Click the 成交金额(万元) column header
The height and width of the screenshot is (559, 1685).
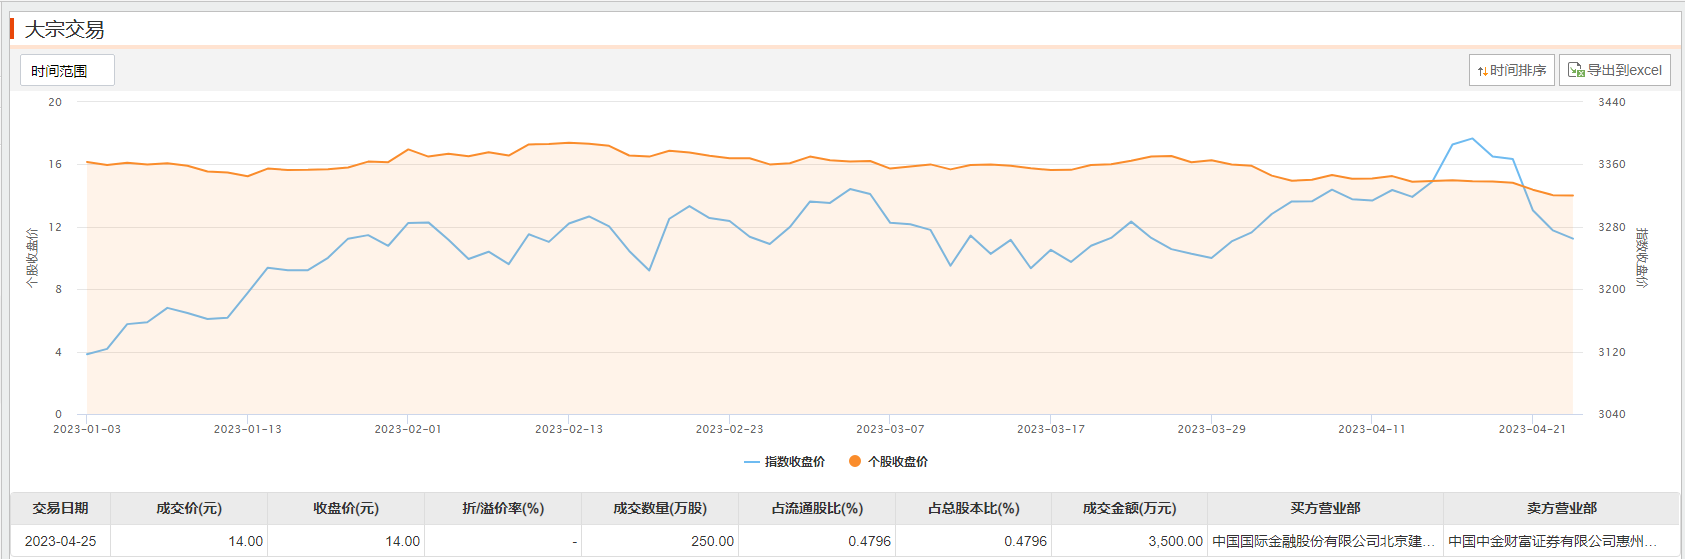1129,508
